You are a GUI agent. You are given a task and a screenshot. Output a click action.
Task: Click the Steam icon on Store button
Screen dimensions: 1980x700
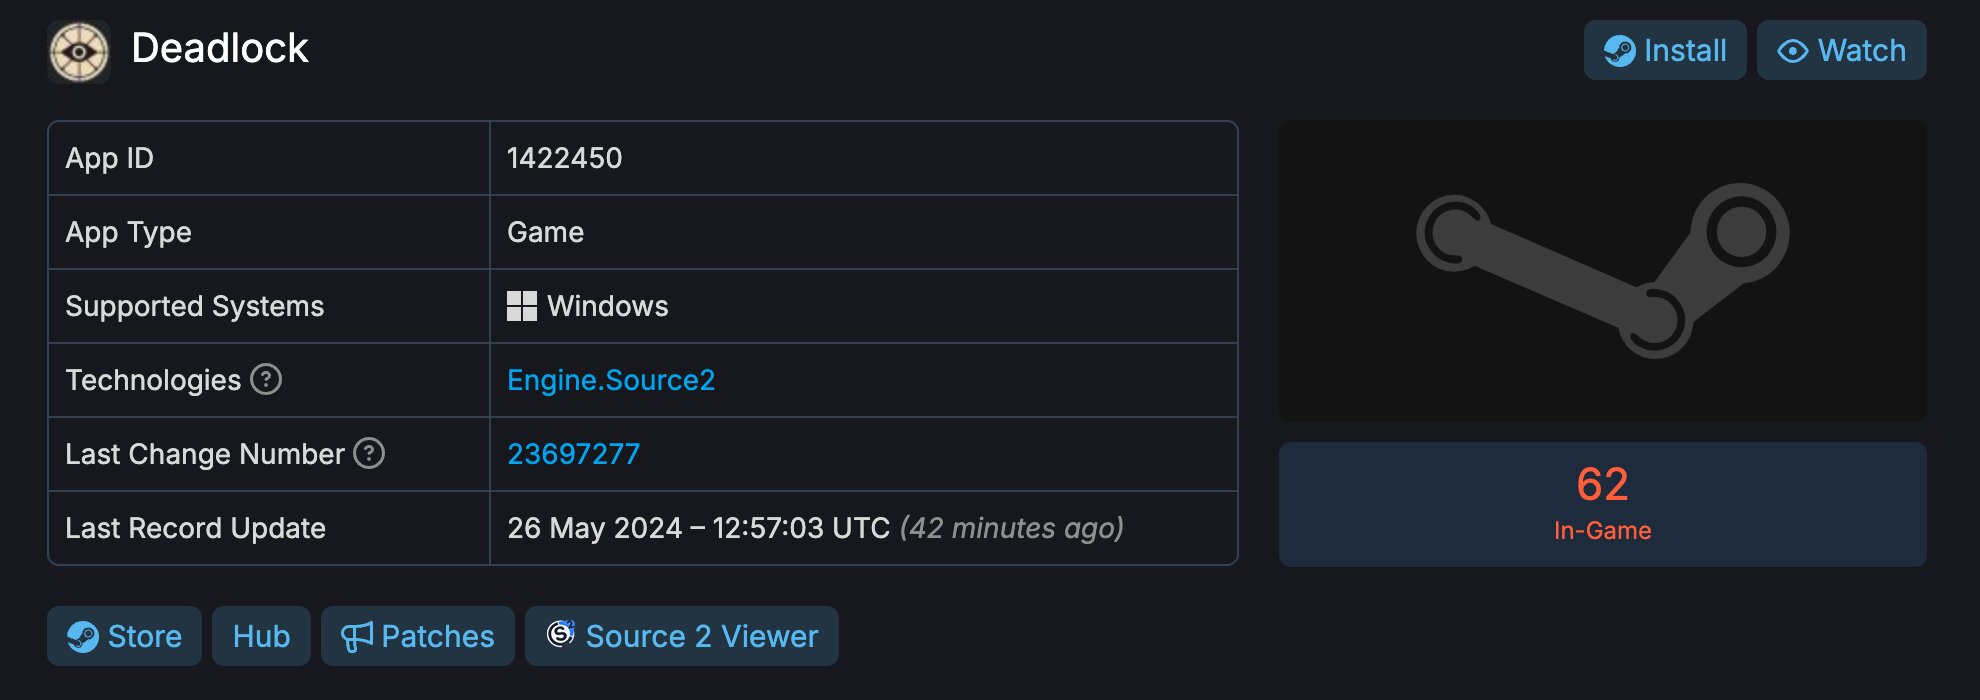point(83,637)
